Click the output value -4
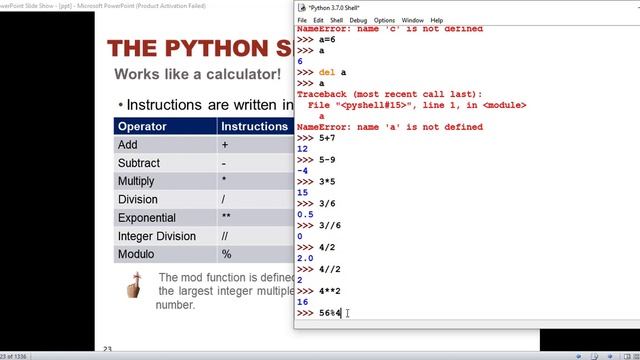The height and width of the screenshot is (360, 640). (302, 171)
